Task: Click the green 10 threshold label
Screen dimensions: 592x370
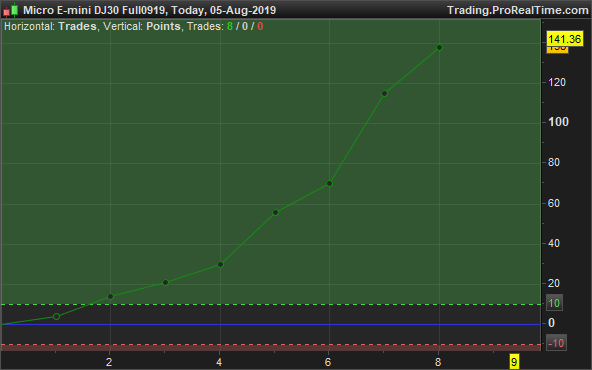Action: (x=554, y=303)
